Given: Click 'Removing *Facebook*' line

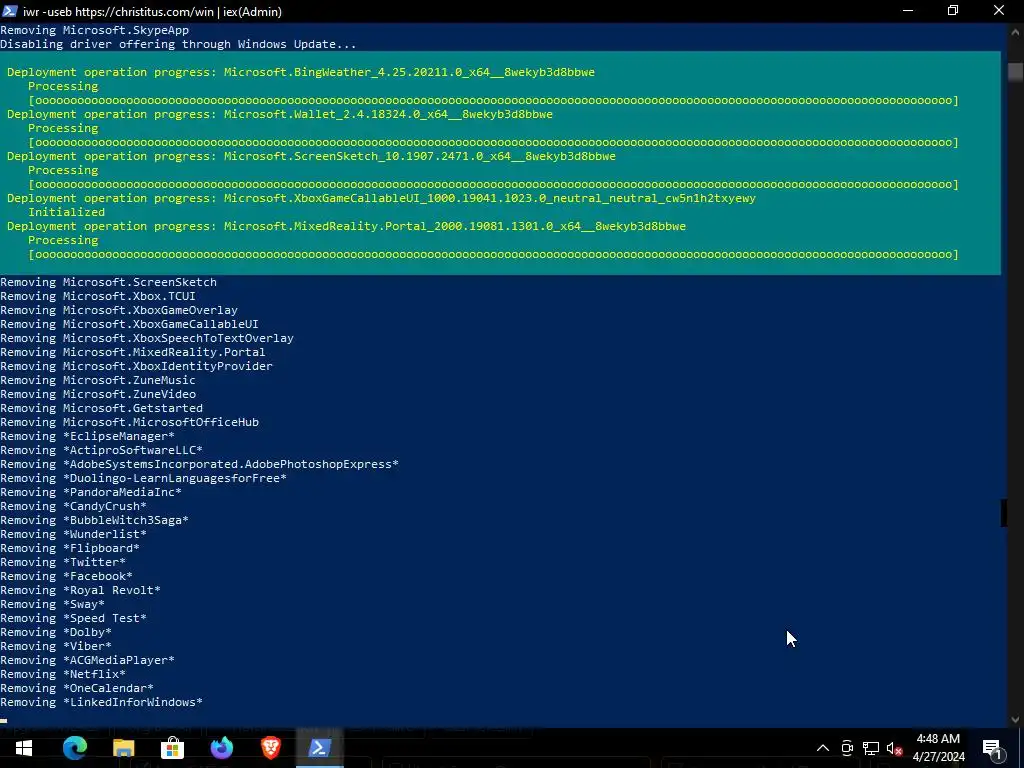Looking at the screenshot, I should 67,576.
